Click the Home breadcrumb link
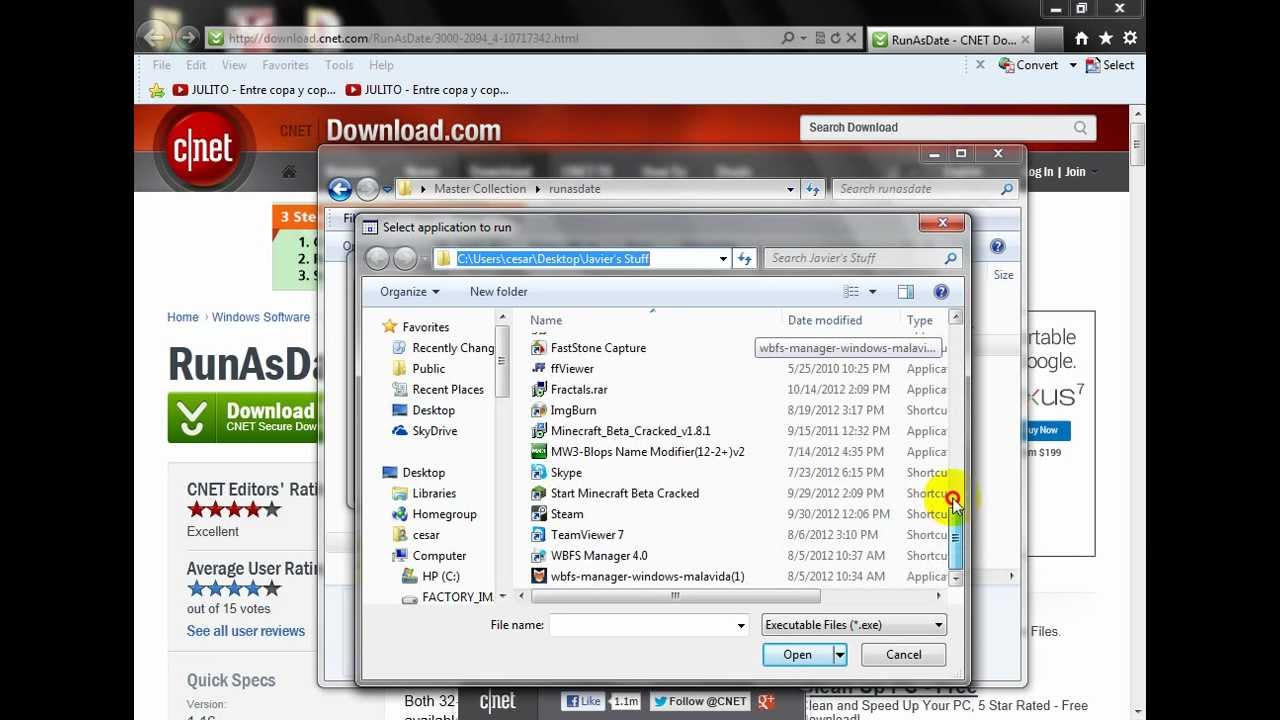1280x720 pixels. click(183, 317)
